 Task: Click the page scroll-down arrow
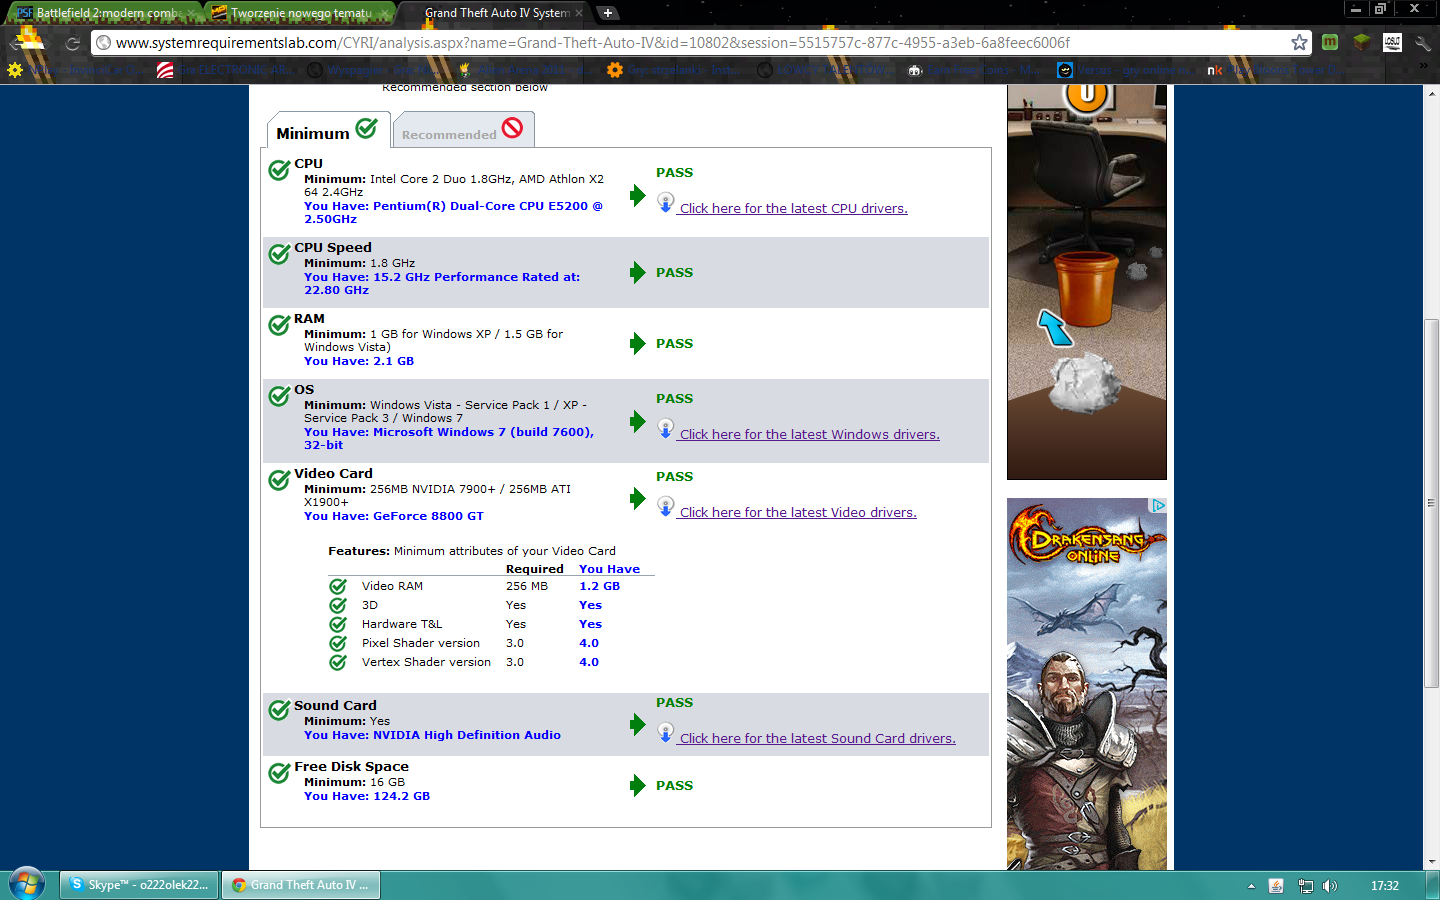point(1432,861)
